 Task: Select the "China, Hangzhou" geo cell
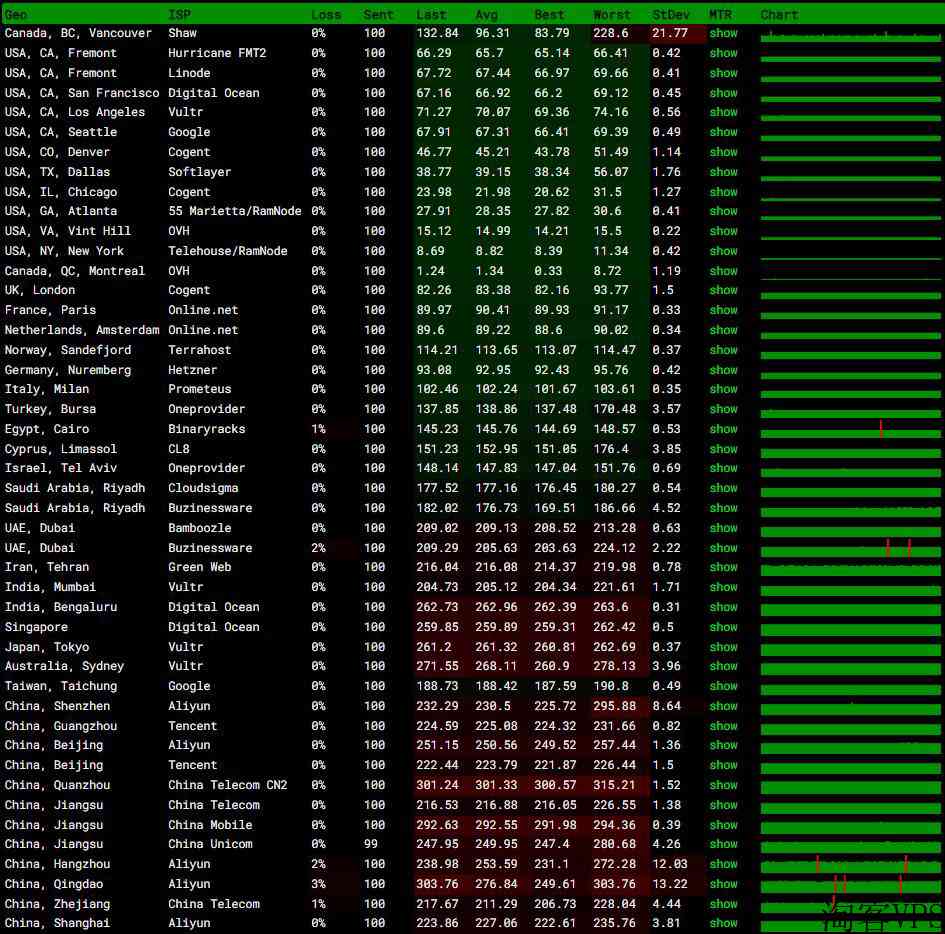click(57, 863)
